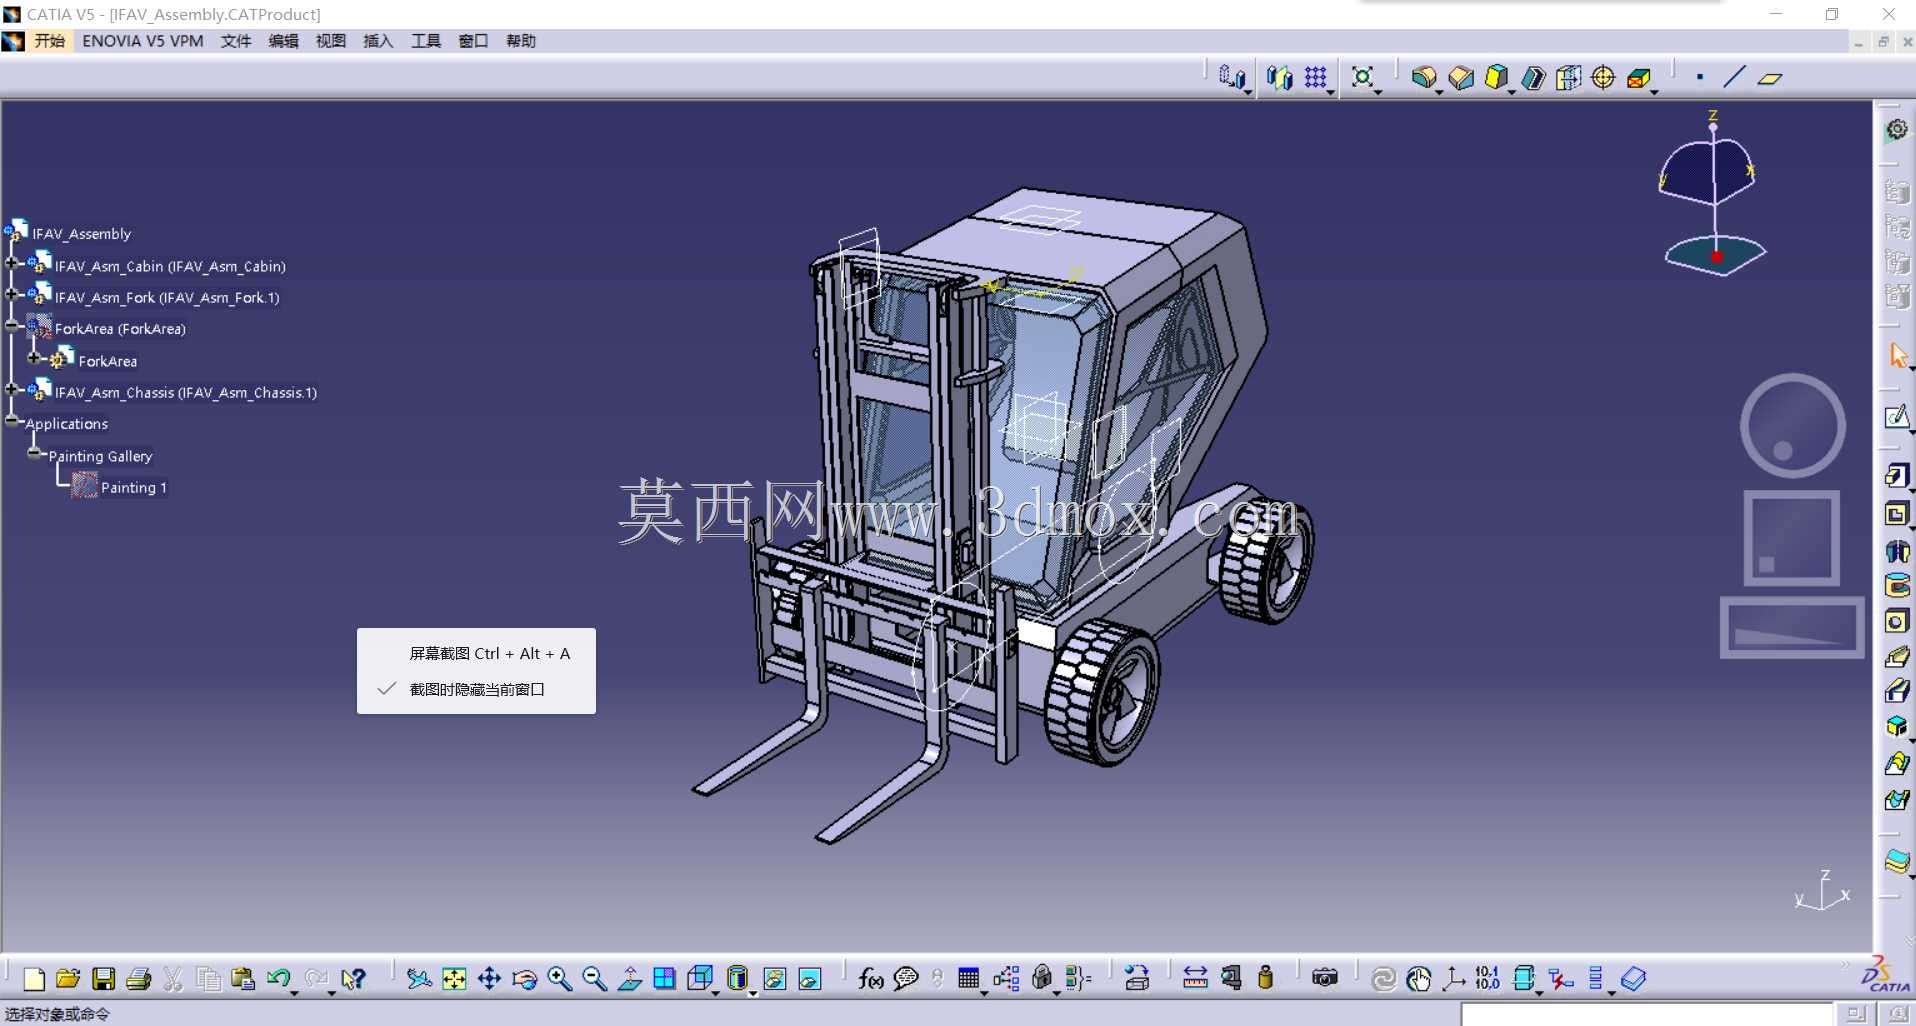
Task: Fit all in view
Action: point(454,979)
